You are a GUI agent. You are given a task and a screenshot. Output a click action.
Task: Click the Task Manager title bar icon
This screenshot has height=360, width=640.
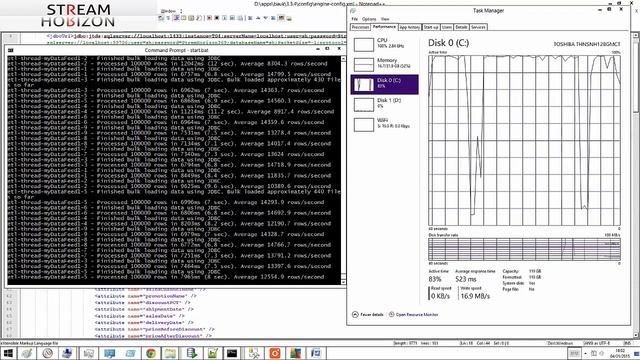tap(353, 11)
